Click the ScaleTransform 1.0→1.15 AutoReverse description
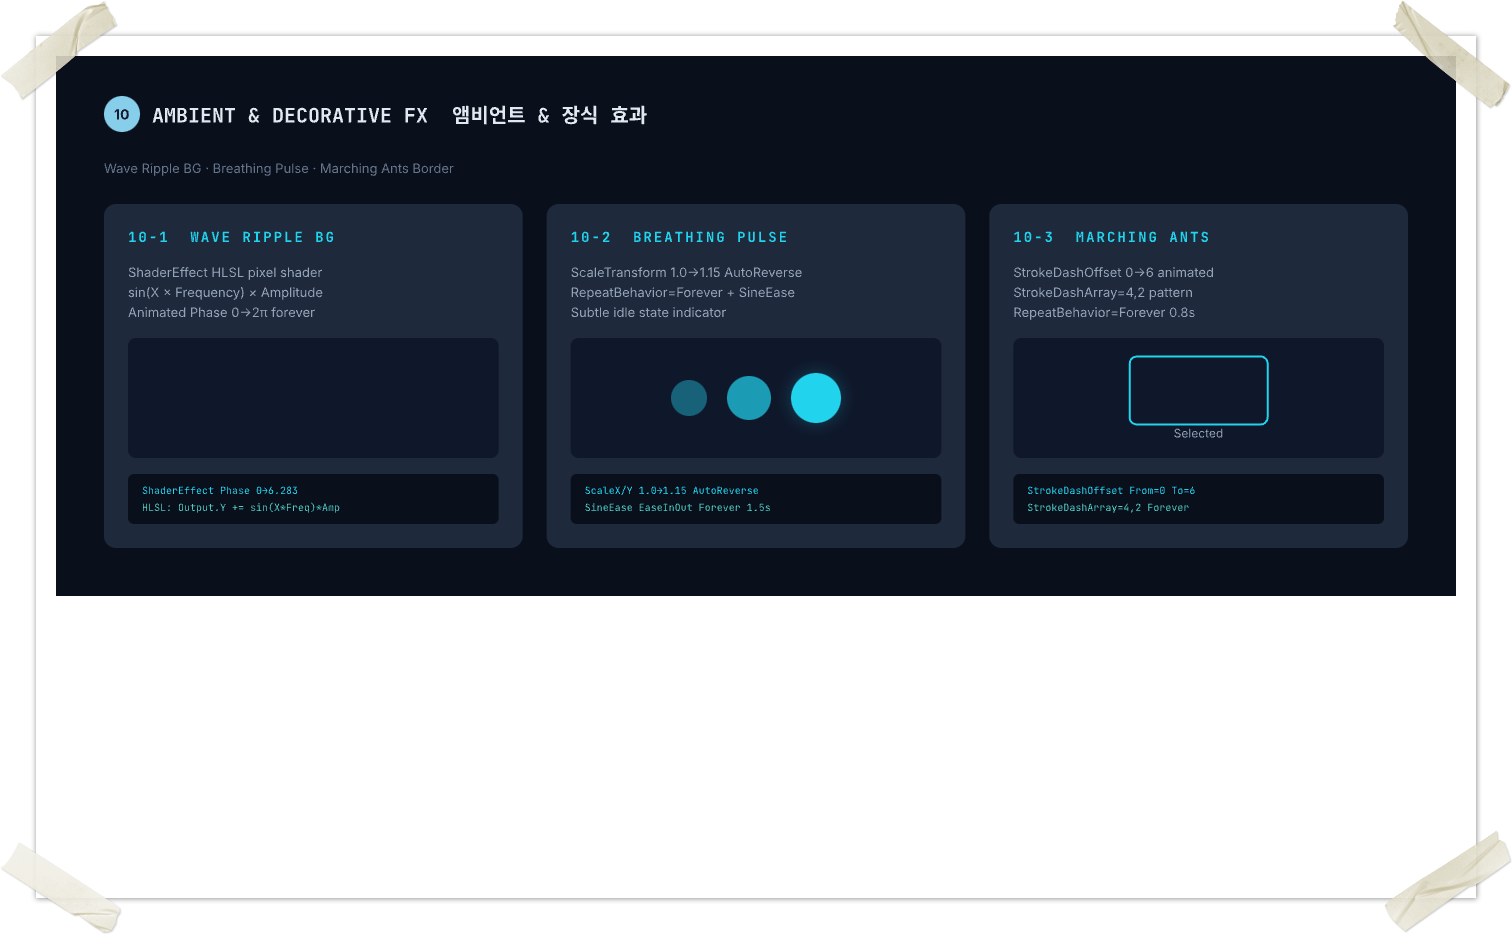This screenshot has width=1512, height=934. coord(686,273)
